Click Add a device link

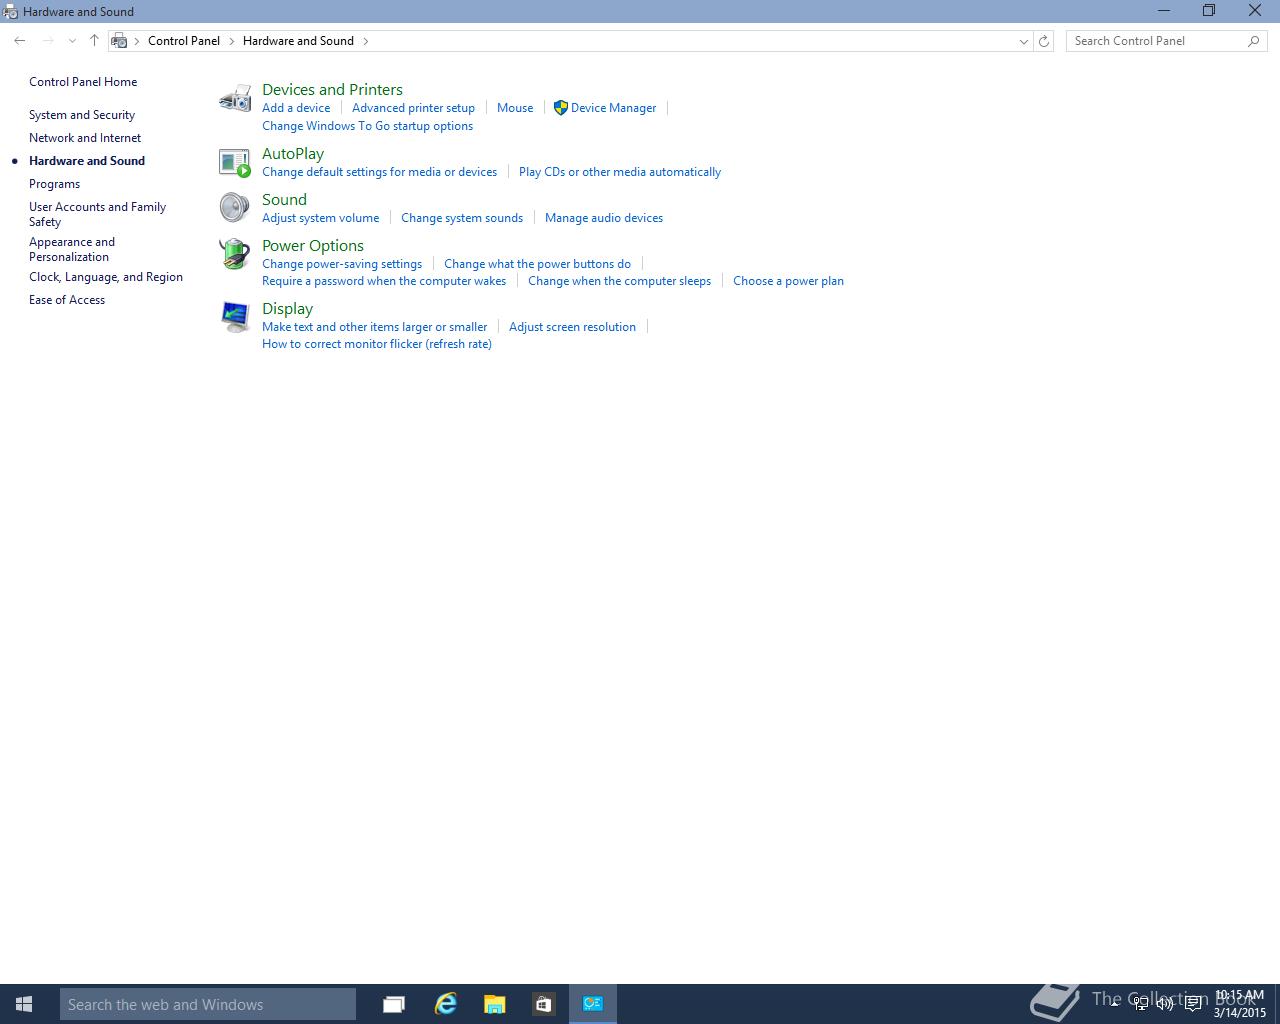(x=296, y=108)
